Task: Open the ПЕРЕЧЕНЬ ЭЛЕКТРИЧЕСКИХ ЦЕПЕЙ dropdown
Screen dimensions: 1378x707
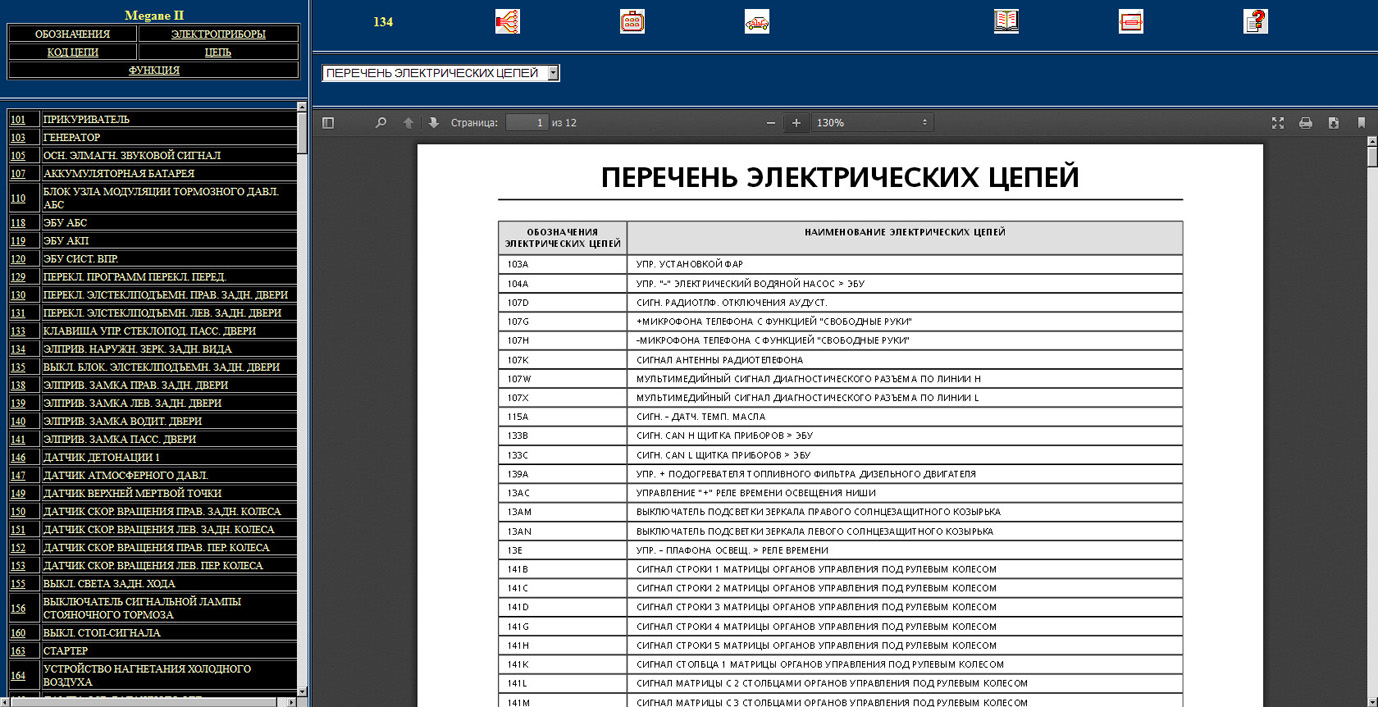Action: pos(440,73)
